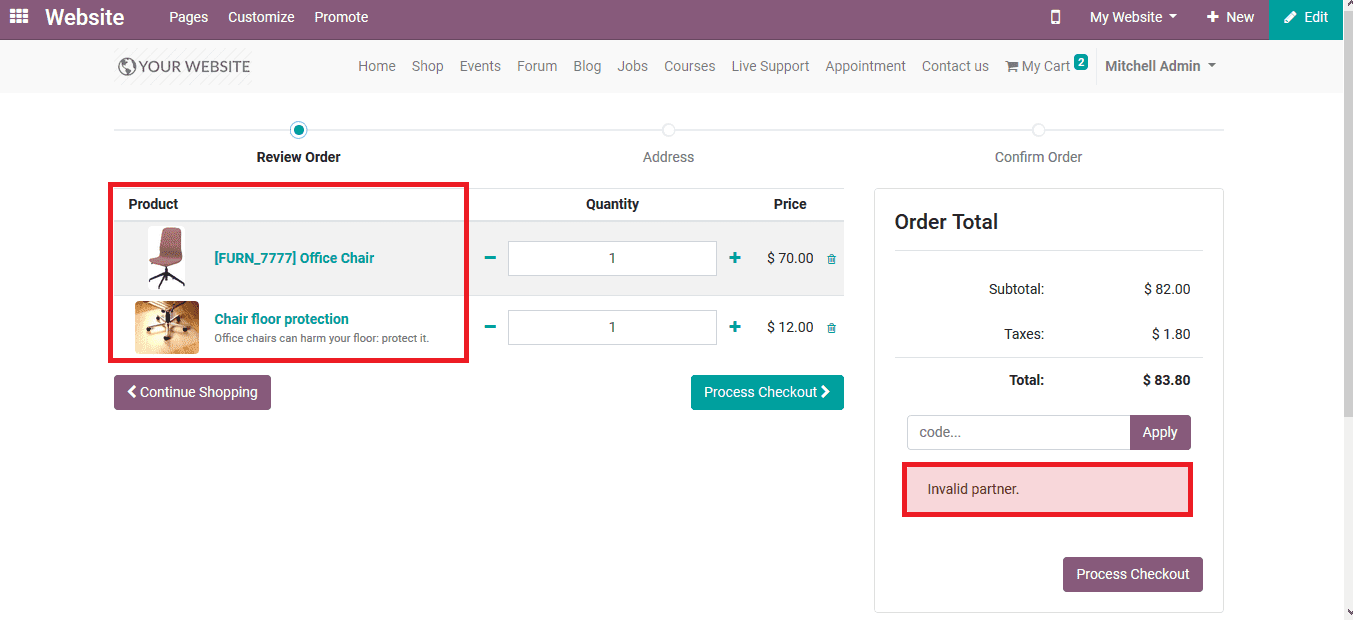Click the teal Process Checkout button

tap(767, 392)
